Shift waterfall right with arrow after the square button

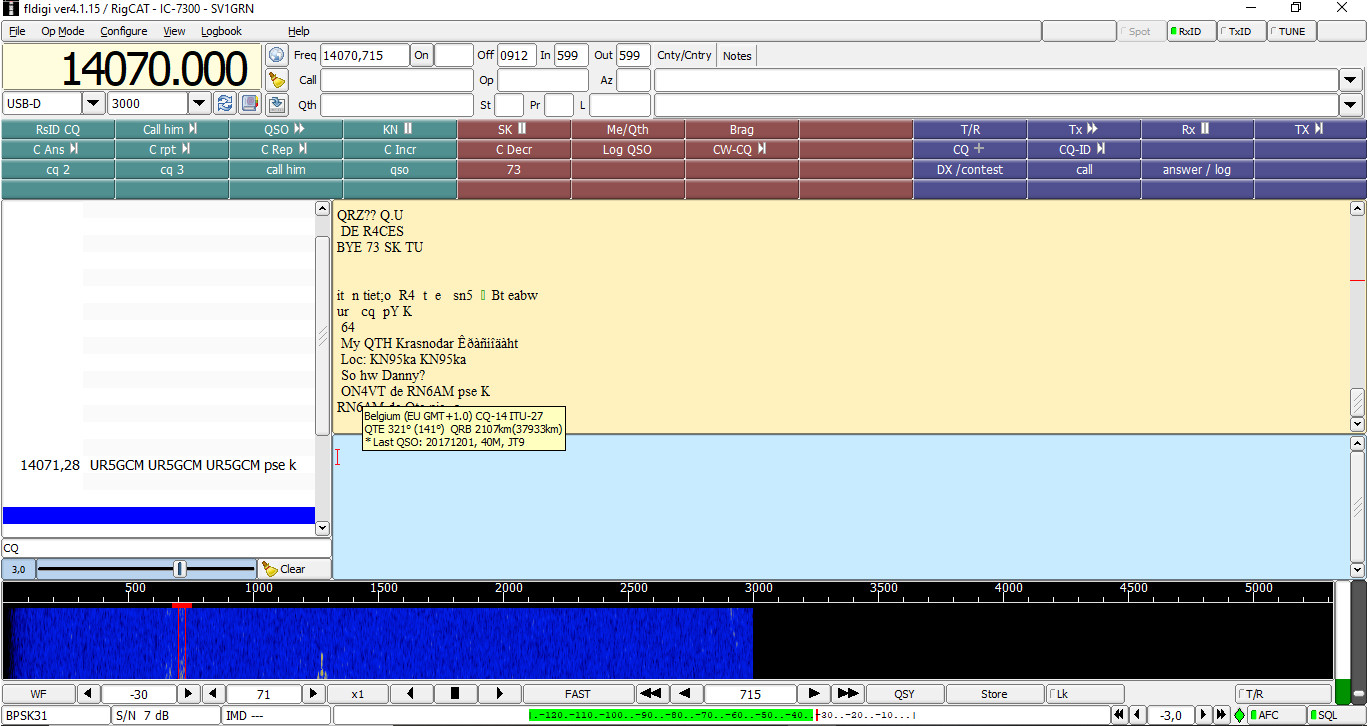(499, 694)
